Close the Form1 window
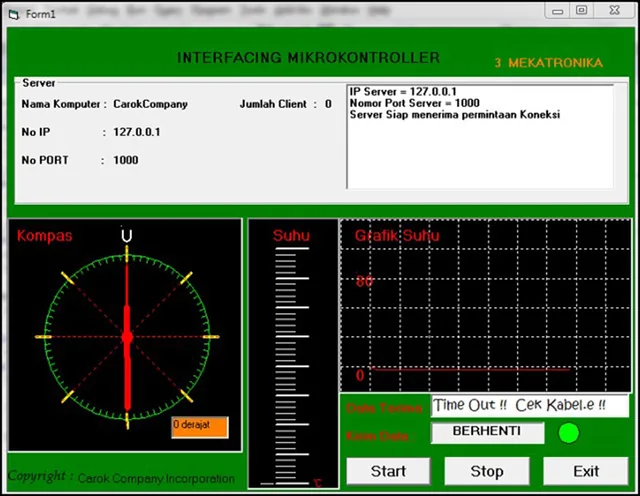Screen dimensions: 640x496 (615, 10)
